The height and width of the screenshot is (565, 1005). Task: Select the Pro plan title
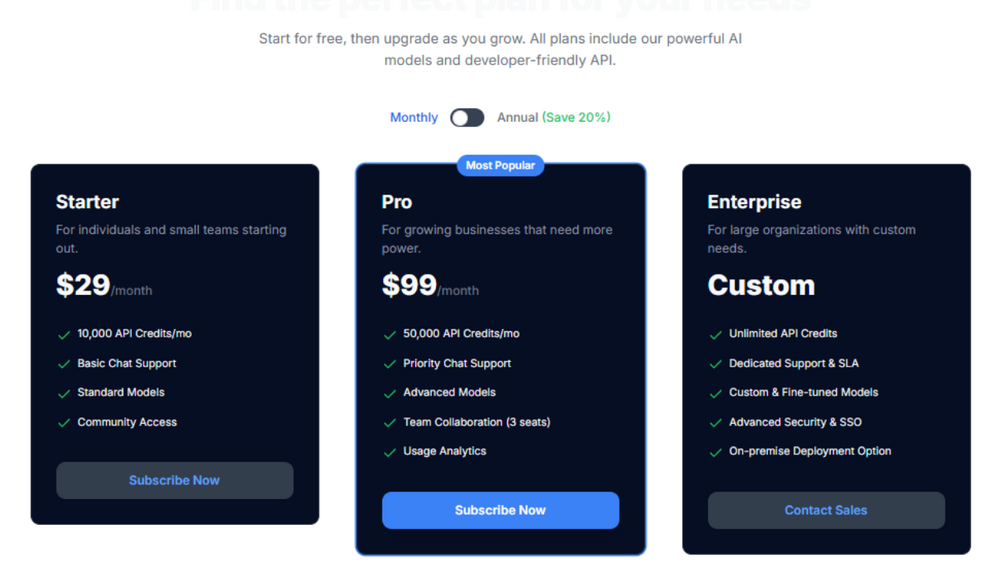[x=397, y=202]
